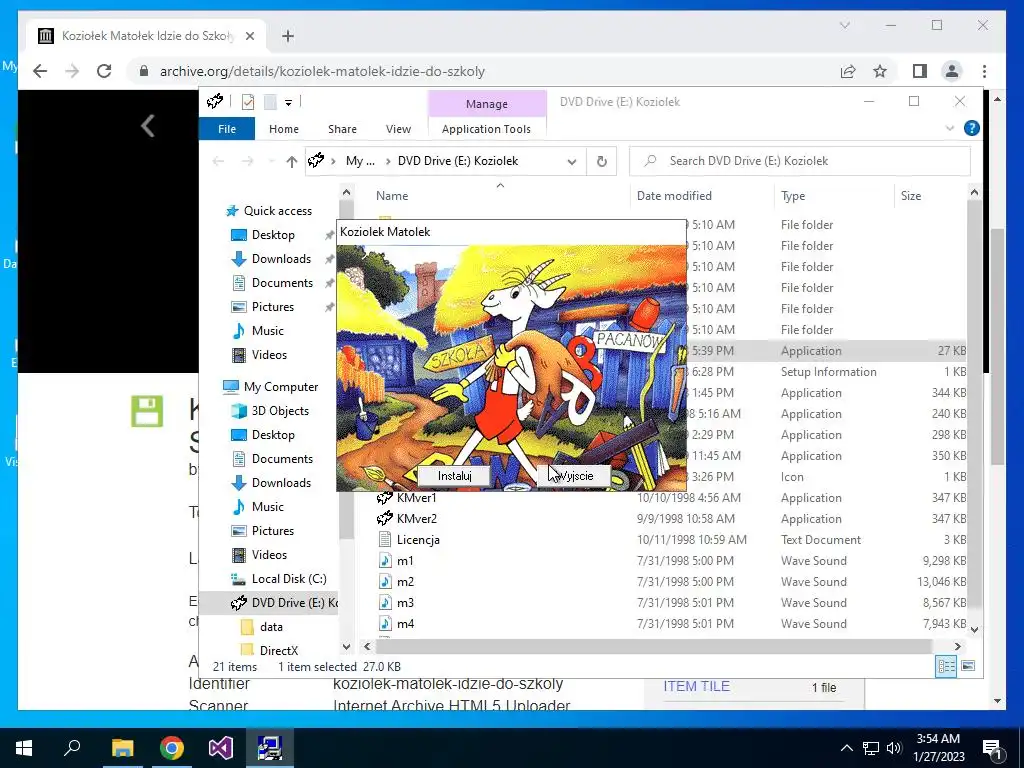Click the file list scroll down arrow

[x=974, y=630]
